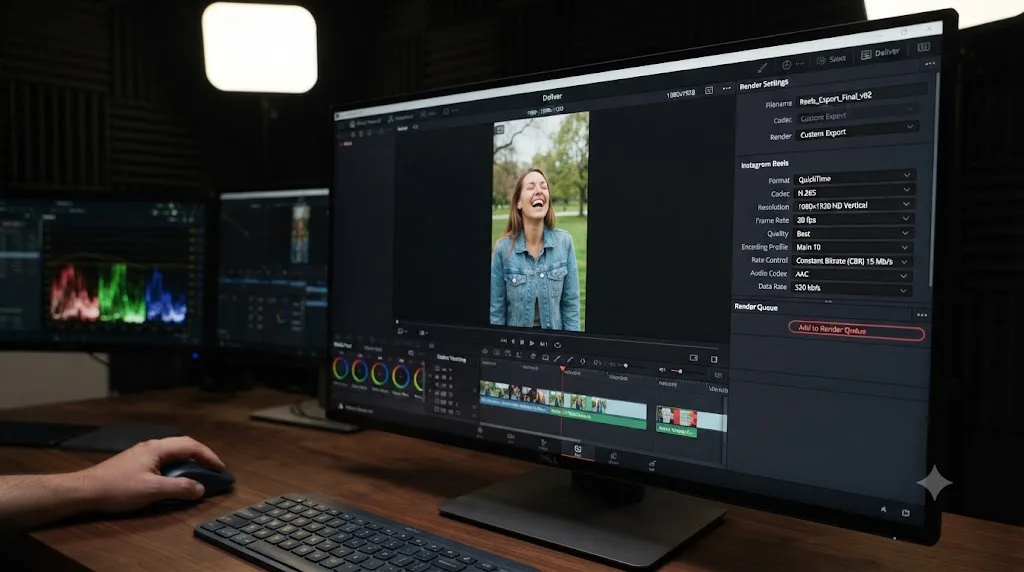
Task: Click the single-viewer icon at timeline toolbar right end
Action: pyautogui.click(x=714, y=359)
